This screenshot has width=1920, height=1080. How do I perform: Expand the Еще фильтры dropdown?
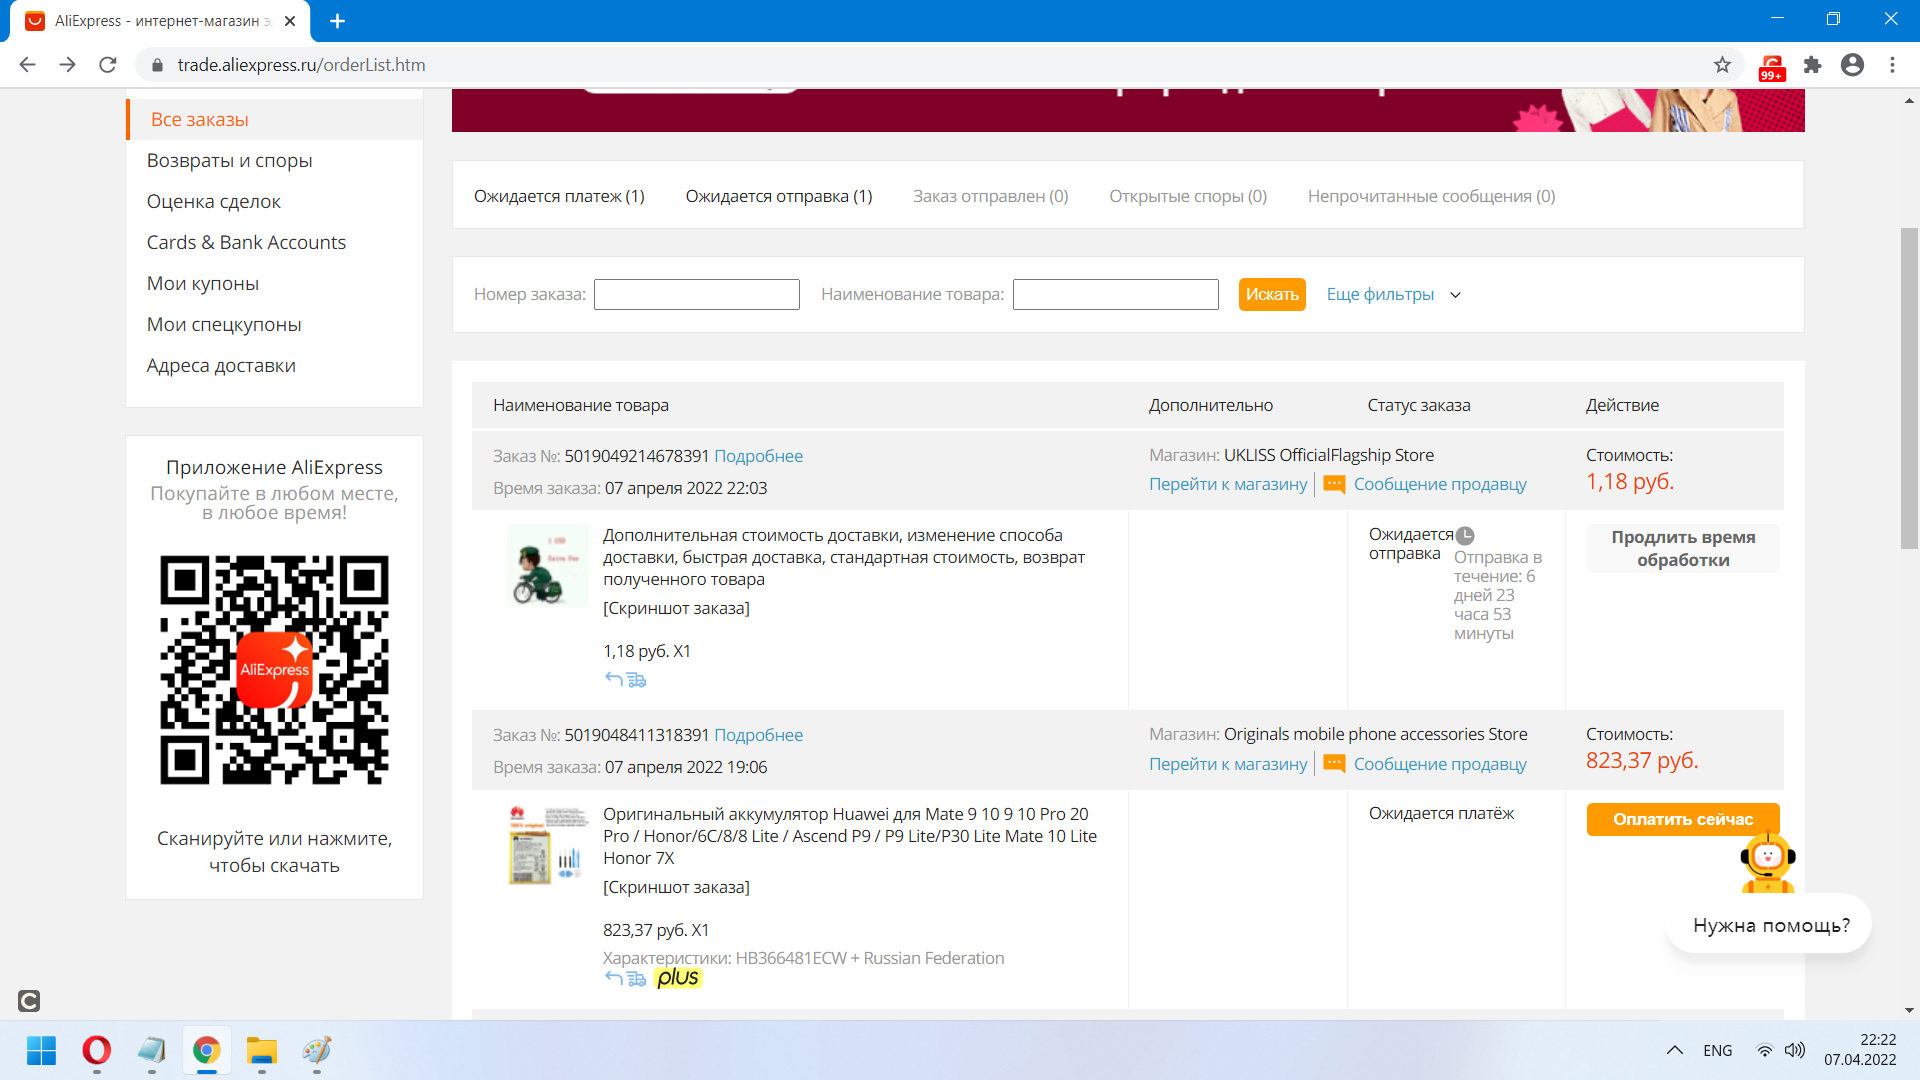point(1394,294)
